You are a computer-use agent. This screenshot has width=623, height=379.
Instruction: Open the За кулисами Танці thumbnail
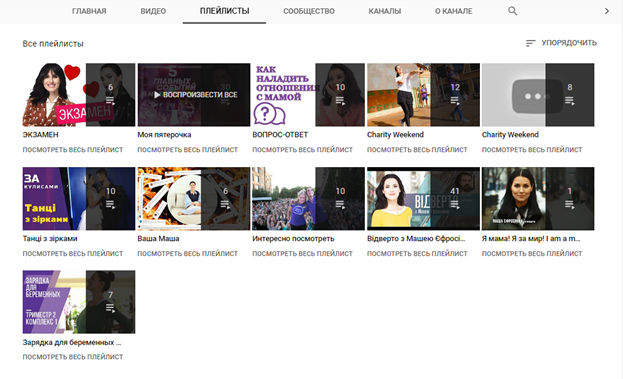[x=79, y=199]
